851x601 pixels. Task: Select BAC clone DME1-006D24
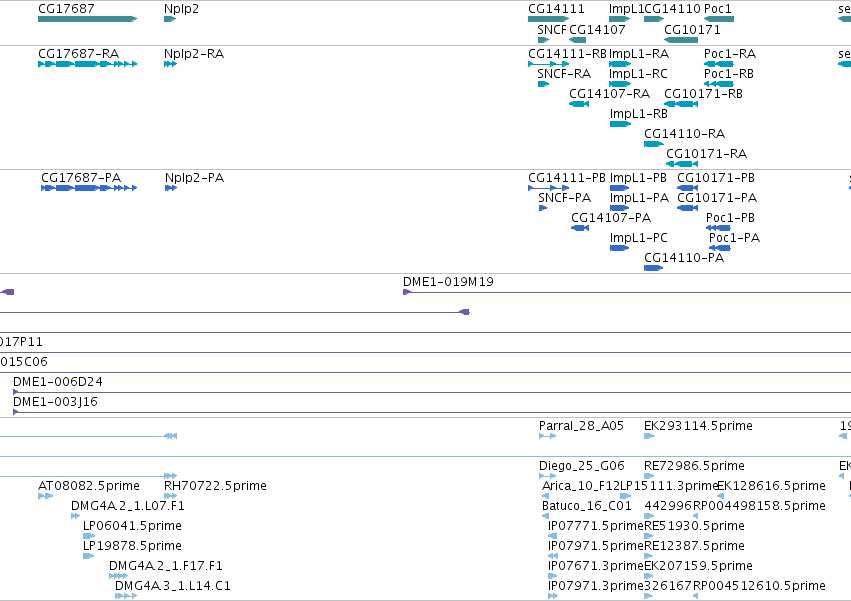coord(432,393)
